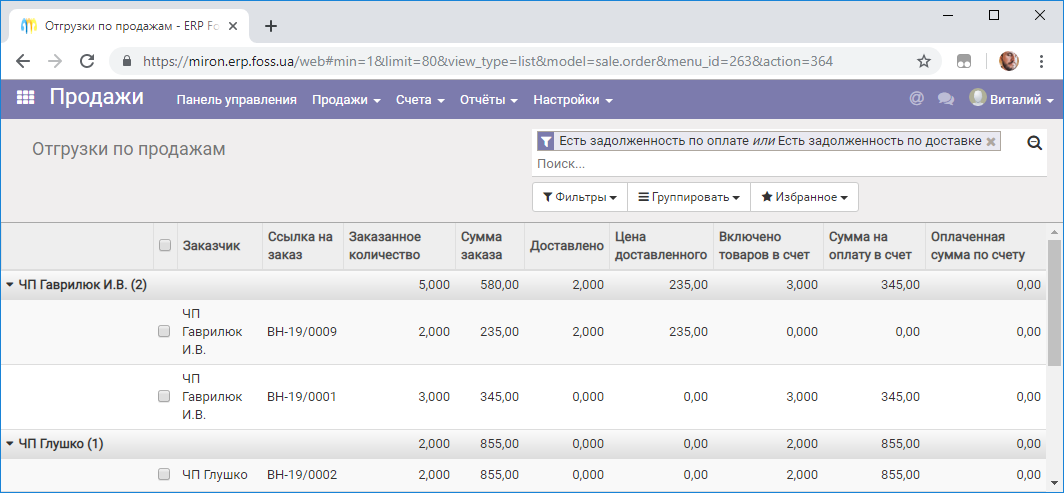The height and width of the screenshot is (493, 1064).
Task: Open the Группировать dropdown
Action: point(689,197)
